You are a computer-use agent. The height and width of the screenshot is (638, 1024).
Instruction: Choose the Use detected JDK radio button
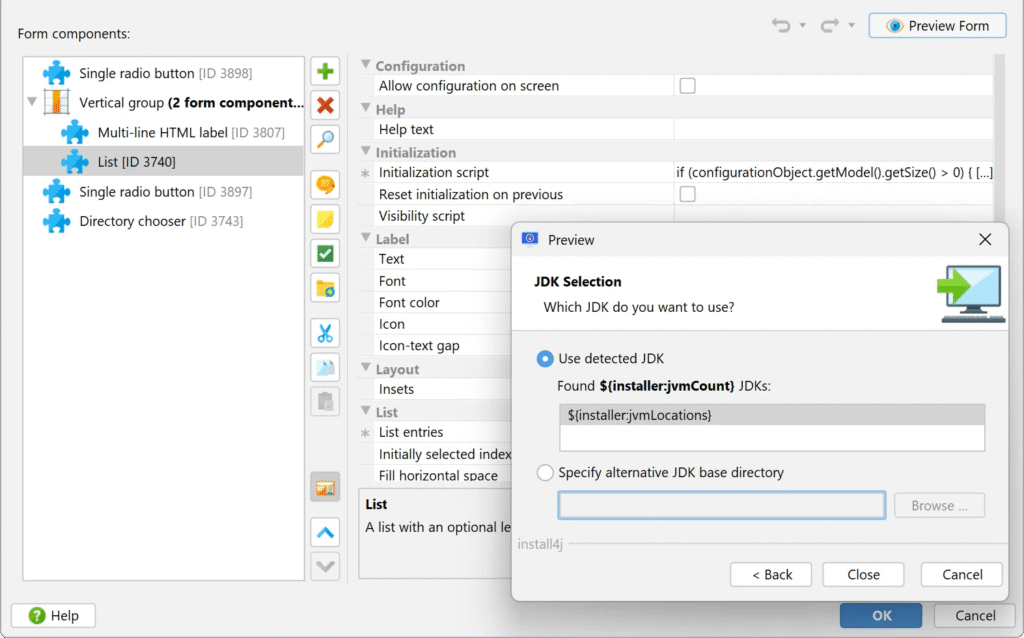tap(545, 358)
